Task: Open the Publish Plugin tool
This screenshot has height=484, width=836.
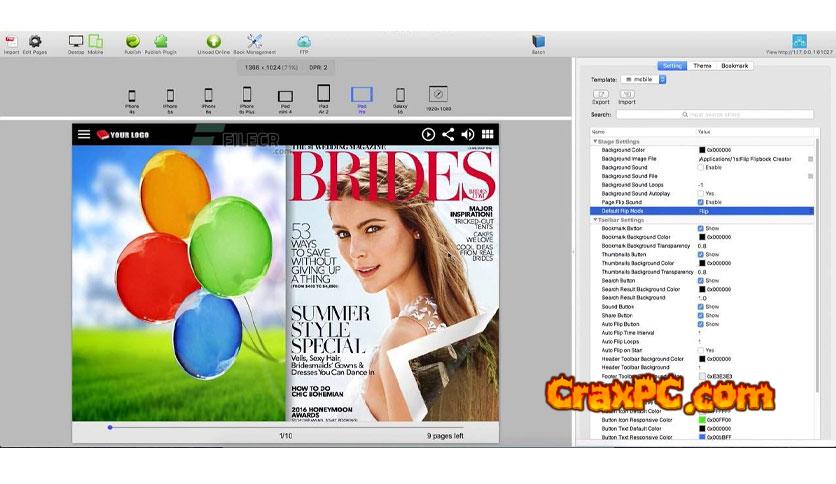Action: pyautogui.click(x=160, y=42)
